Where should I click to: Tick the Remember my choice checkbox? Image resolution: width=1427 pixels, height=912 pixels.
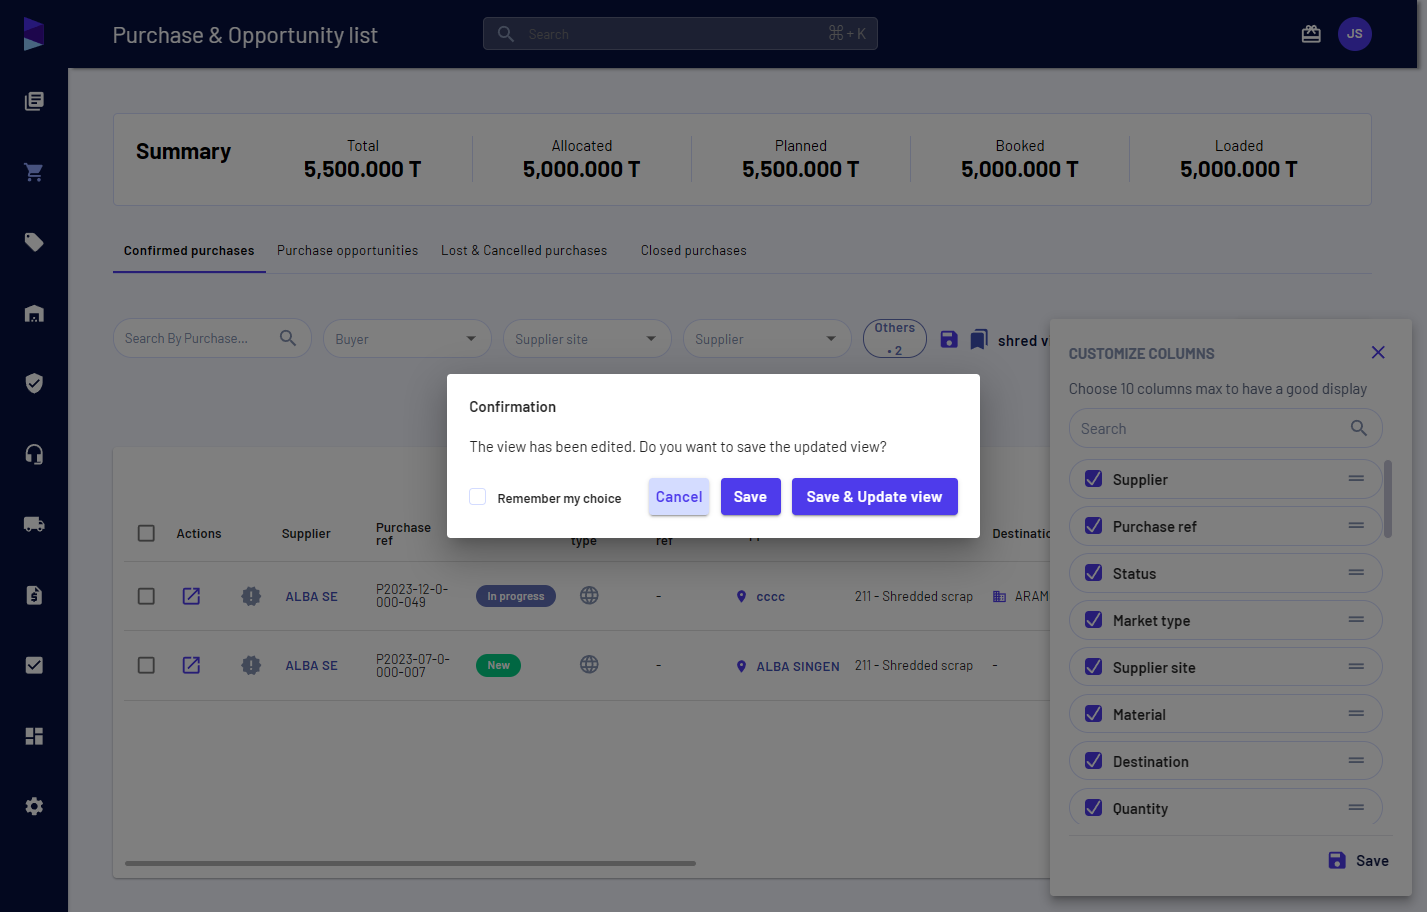tap(478, 497)
